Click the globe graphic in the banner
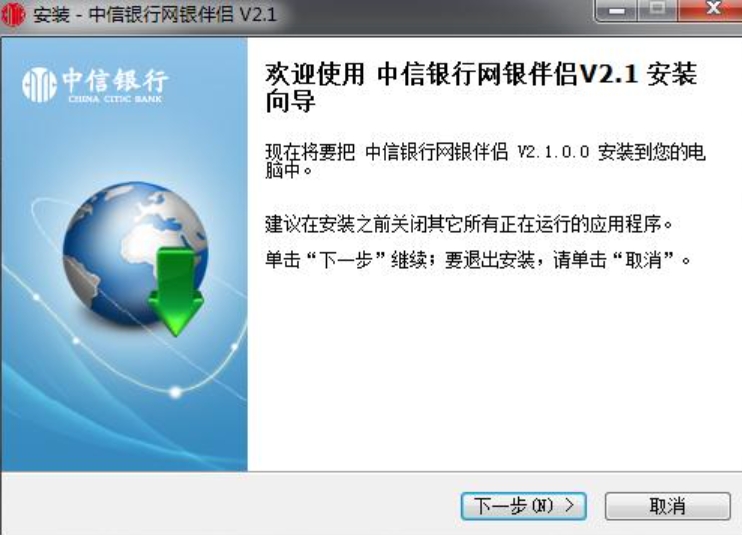The width and height of the screenshot is (742, 535). point(135,254)
